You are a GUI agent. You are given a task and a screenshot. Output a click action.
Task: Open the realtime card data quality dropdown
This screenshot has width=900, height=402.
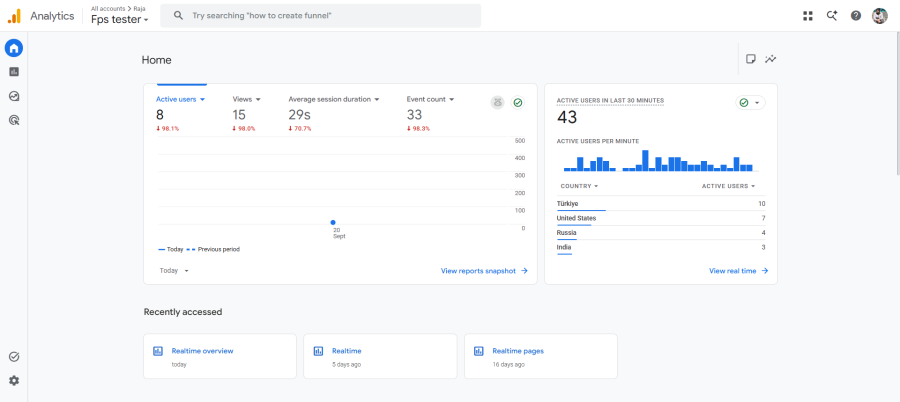(x=750, y=102)
